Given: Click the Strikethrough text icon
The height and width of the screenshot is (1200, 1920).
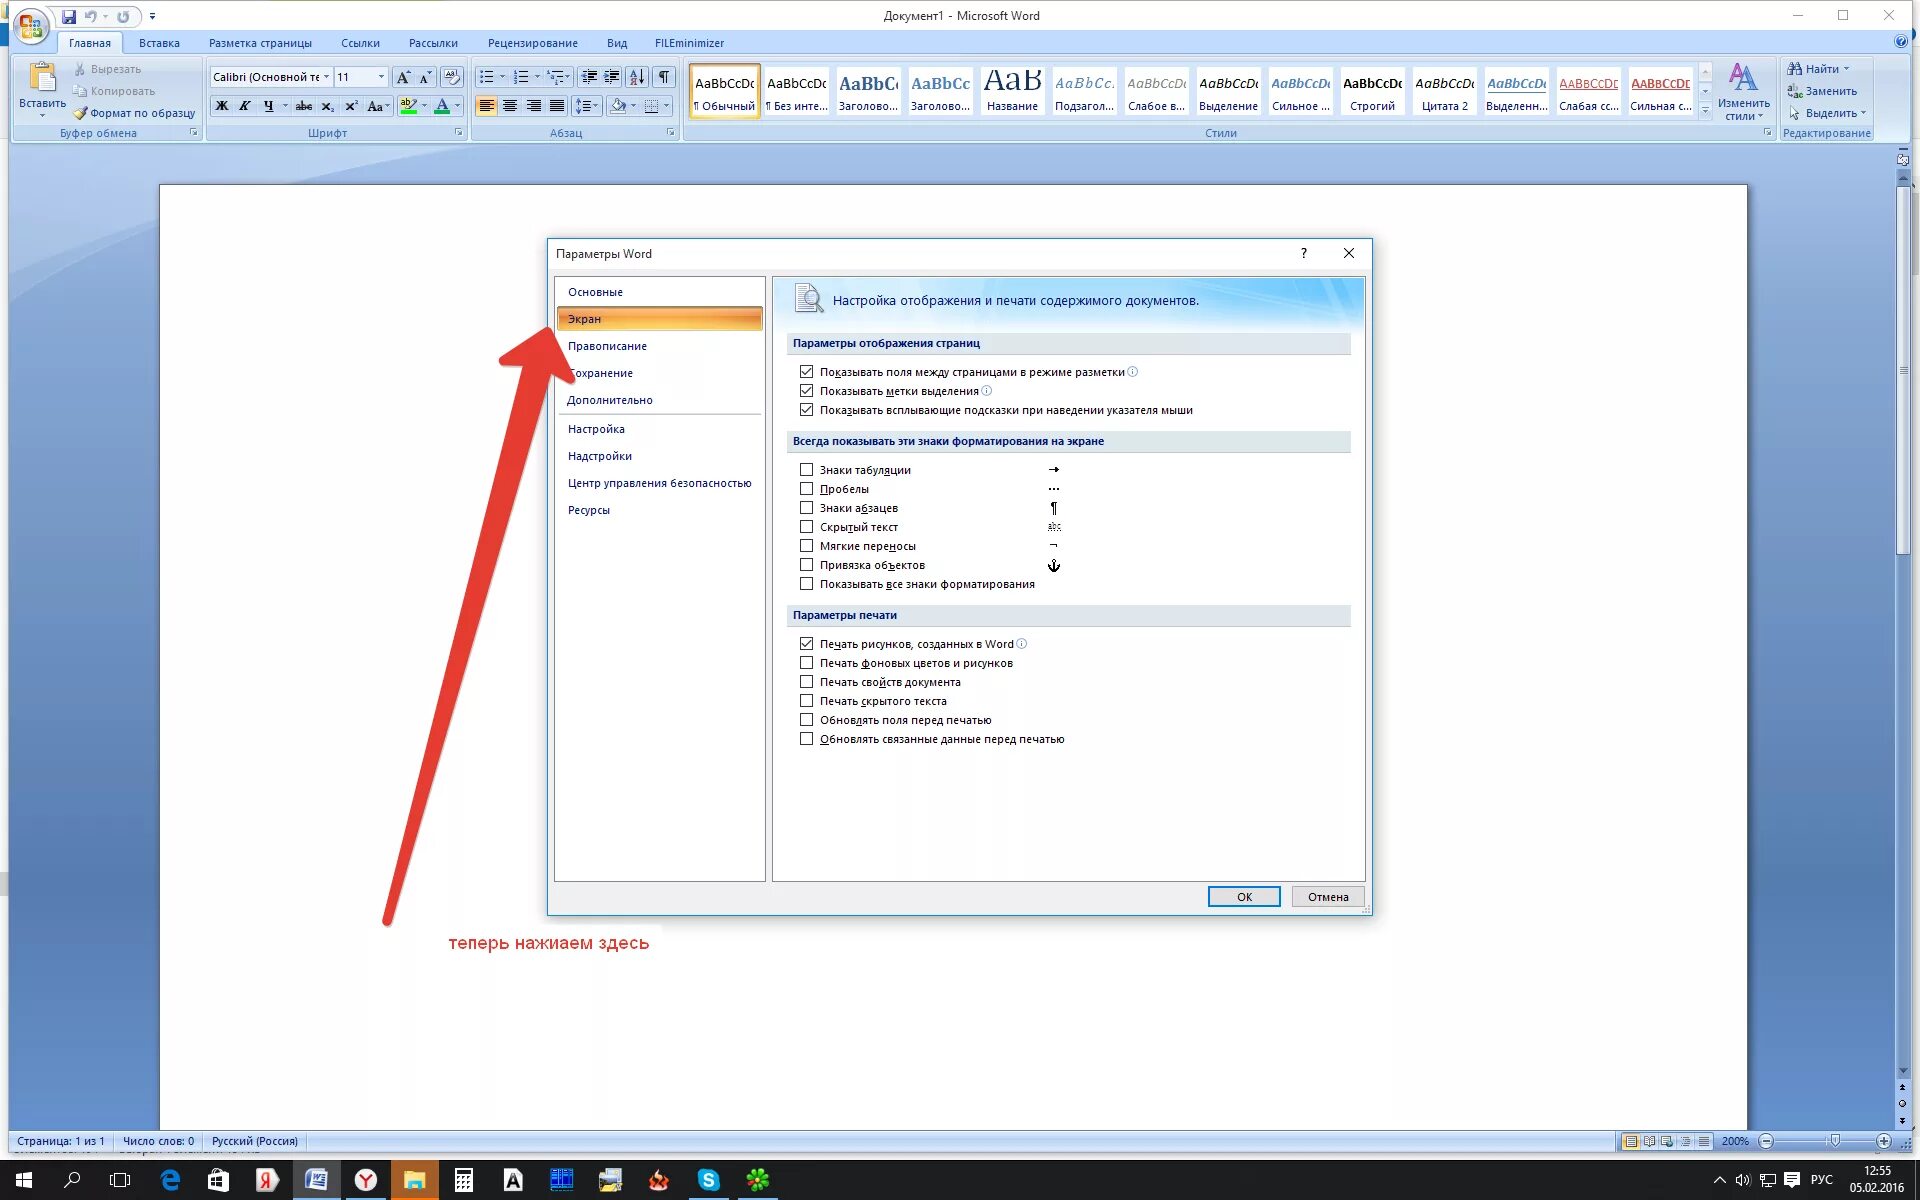Looking at the screenshot, I should [x=303, y=106].
